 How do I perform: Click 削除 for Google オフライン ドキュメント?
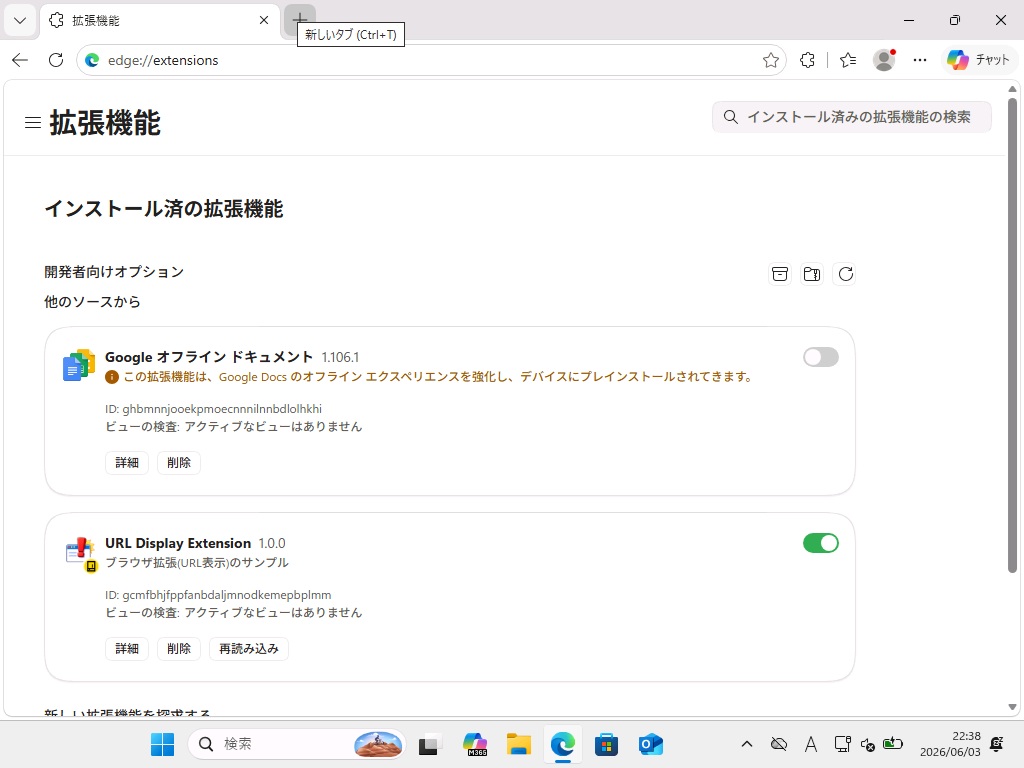pos(179,462)
